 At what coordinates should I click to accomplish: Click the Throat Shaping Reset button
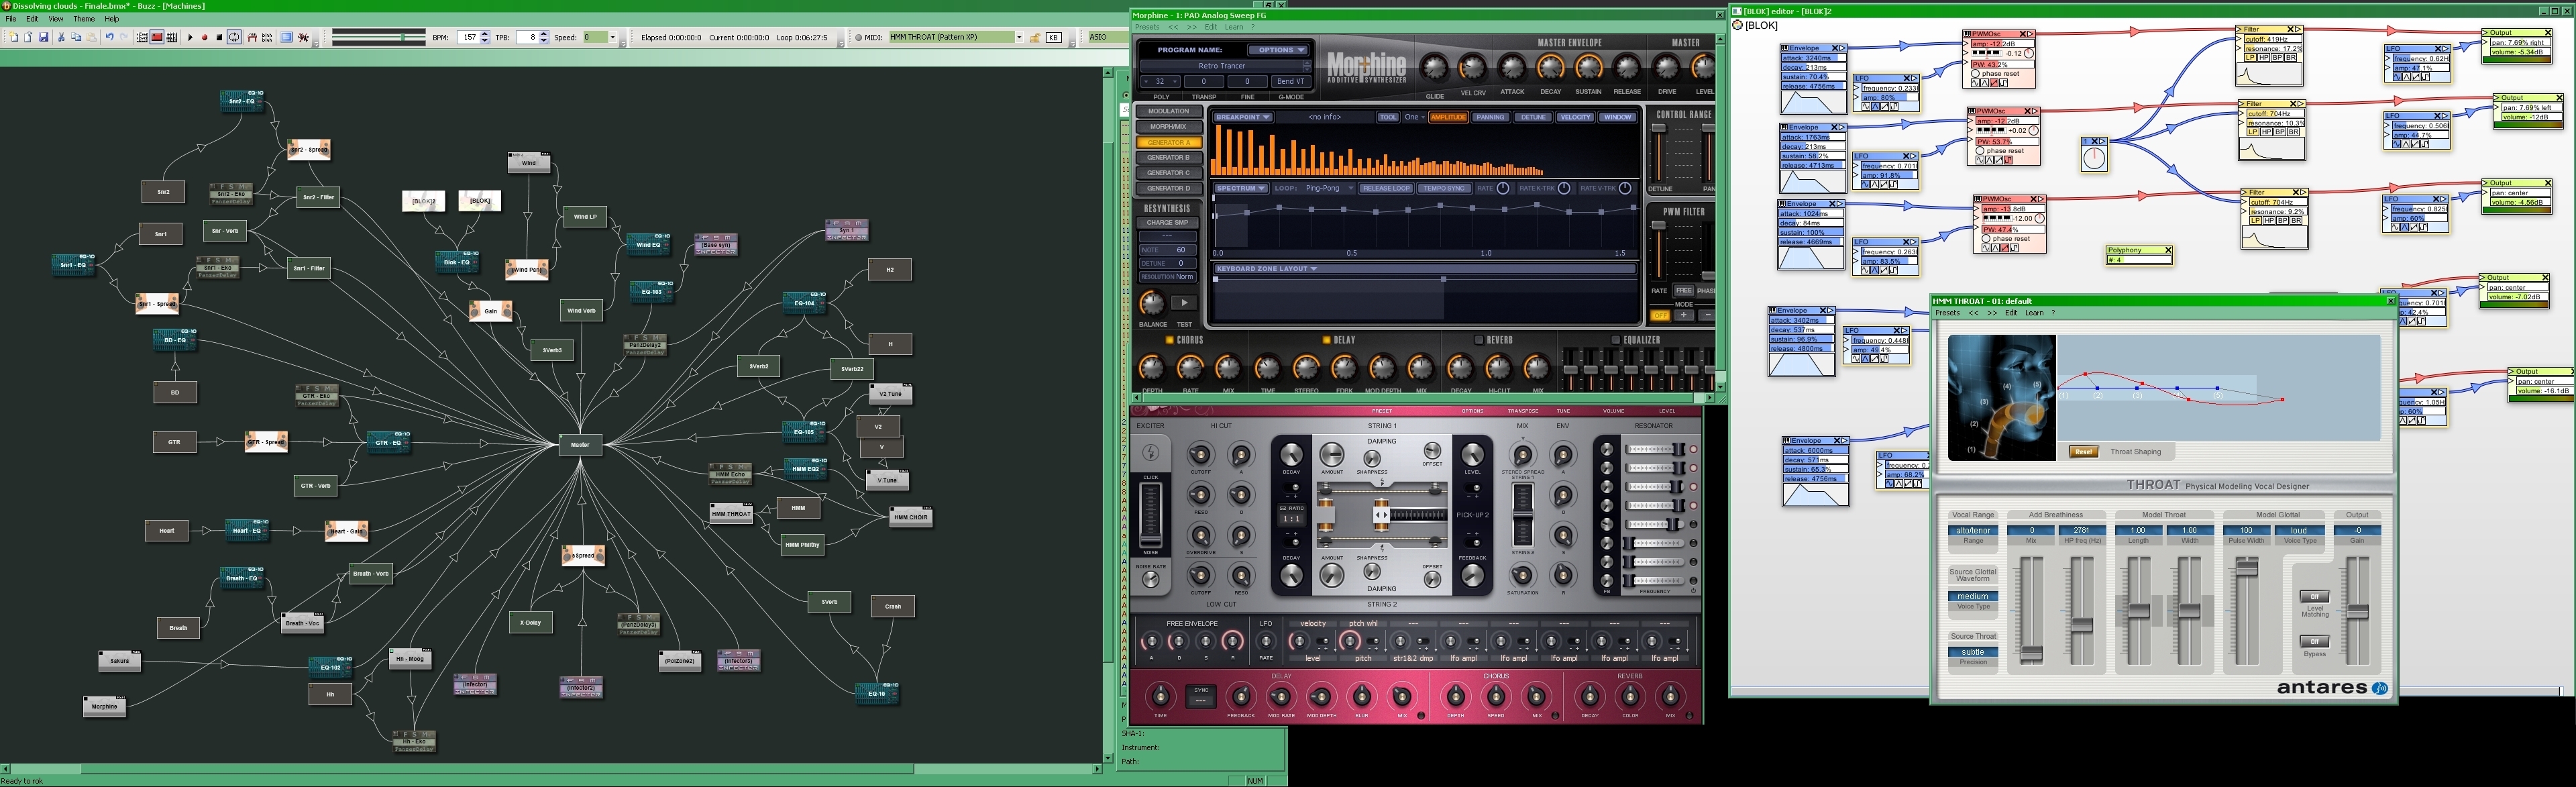pyautogui.click(x=2083, y=452)
